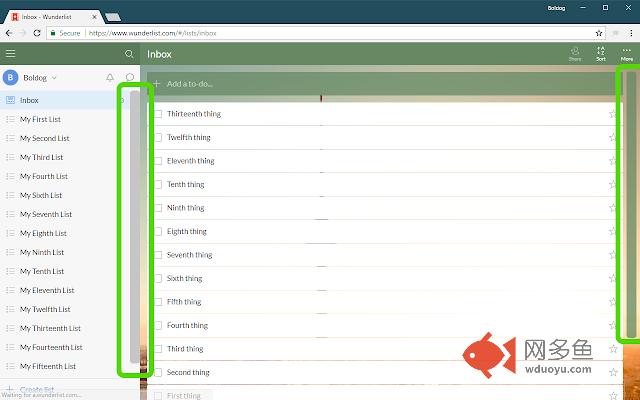Image resolution: width=640 pixels, height=400 pixels.
Task: Click the Share icon in toolbar
Action: 575,54
